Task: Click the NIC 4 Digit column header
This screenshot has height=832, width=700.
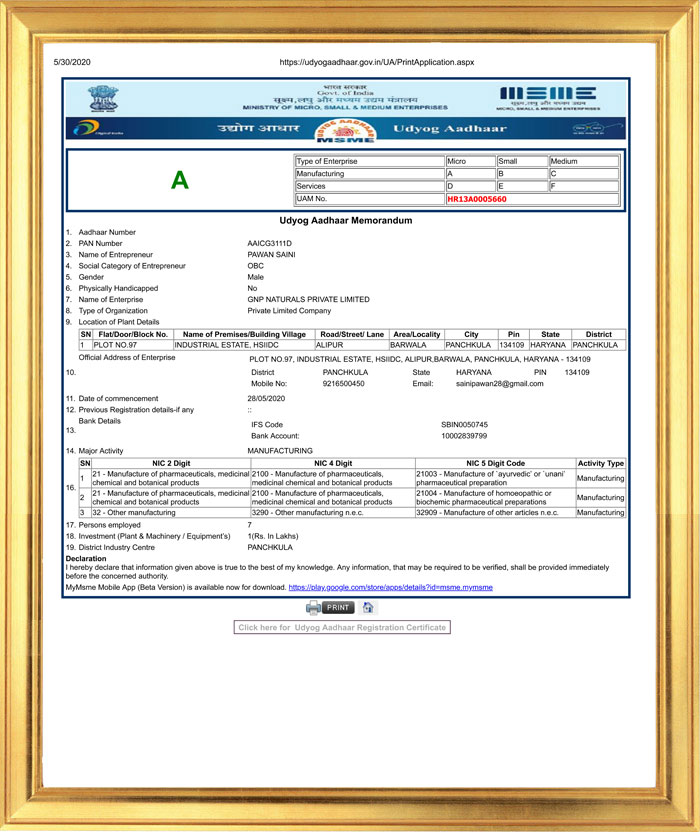Action: [333, 463]
